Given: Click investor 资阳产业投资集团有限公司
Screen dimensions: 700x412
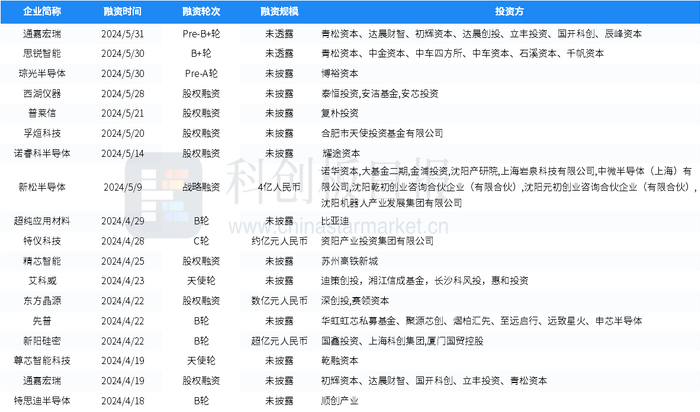Looking at the screenshot, I should pos(377,241).
